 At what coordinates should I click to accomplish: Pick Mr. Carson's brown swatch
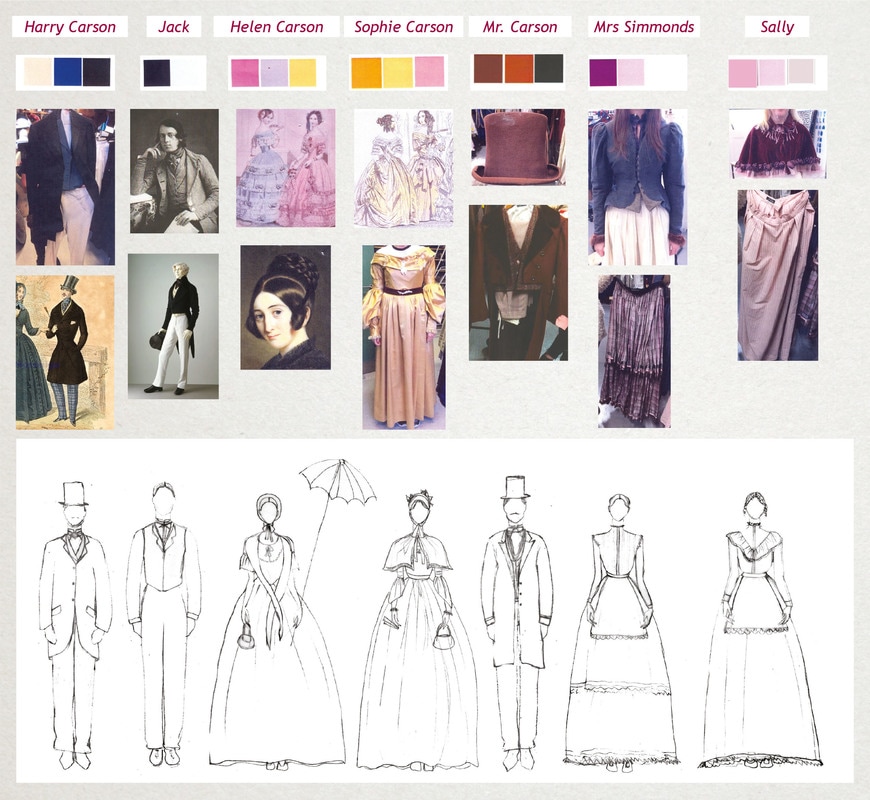(488, 69)
